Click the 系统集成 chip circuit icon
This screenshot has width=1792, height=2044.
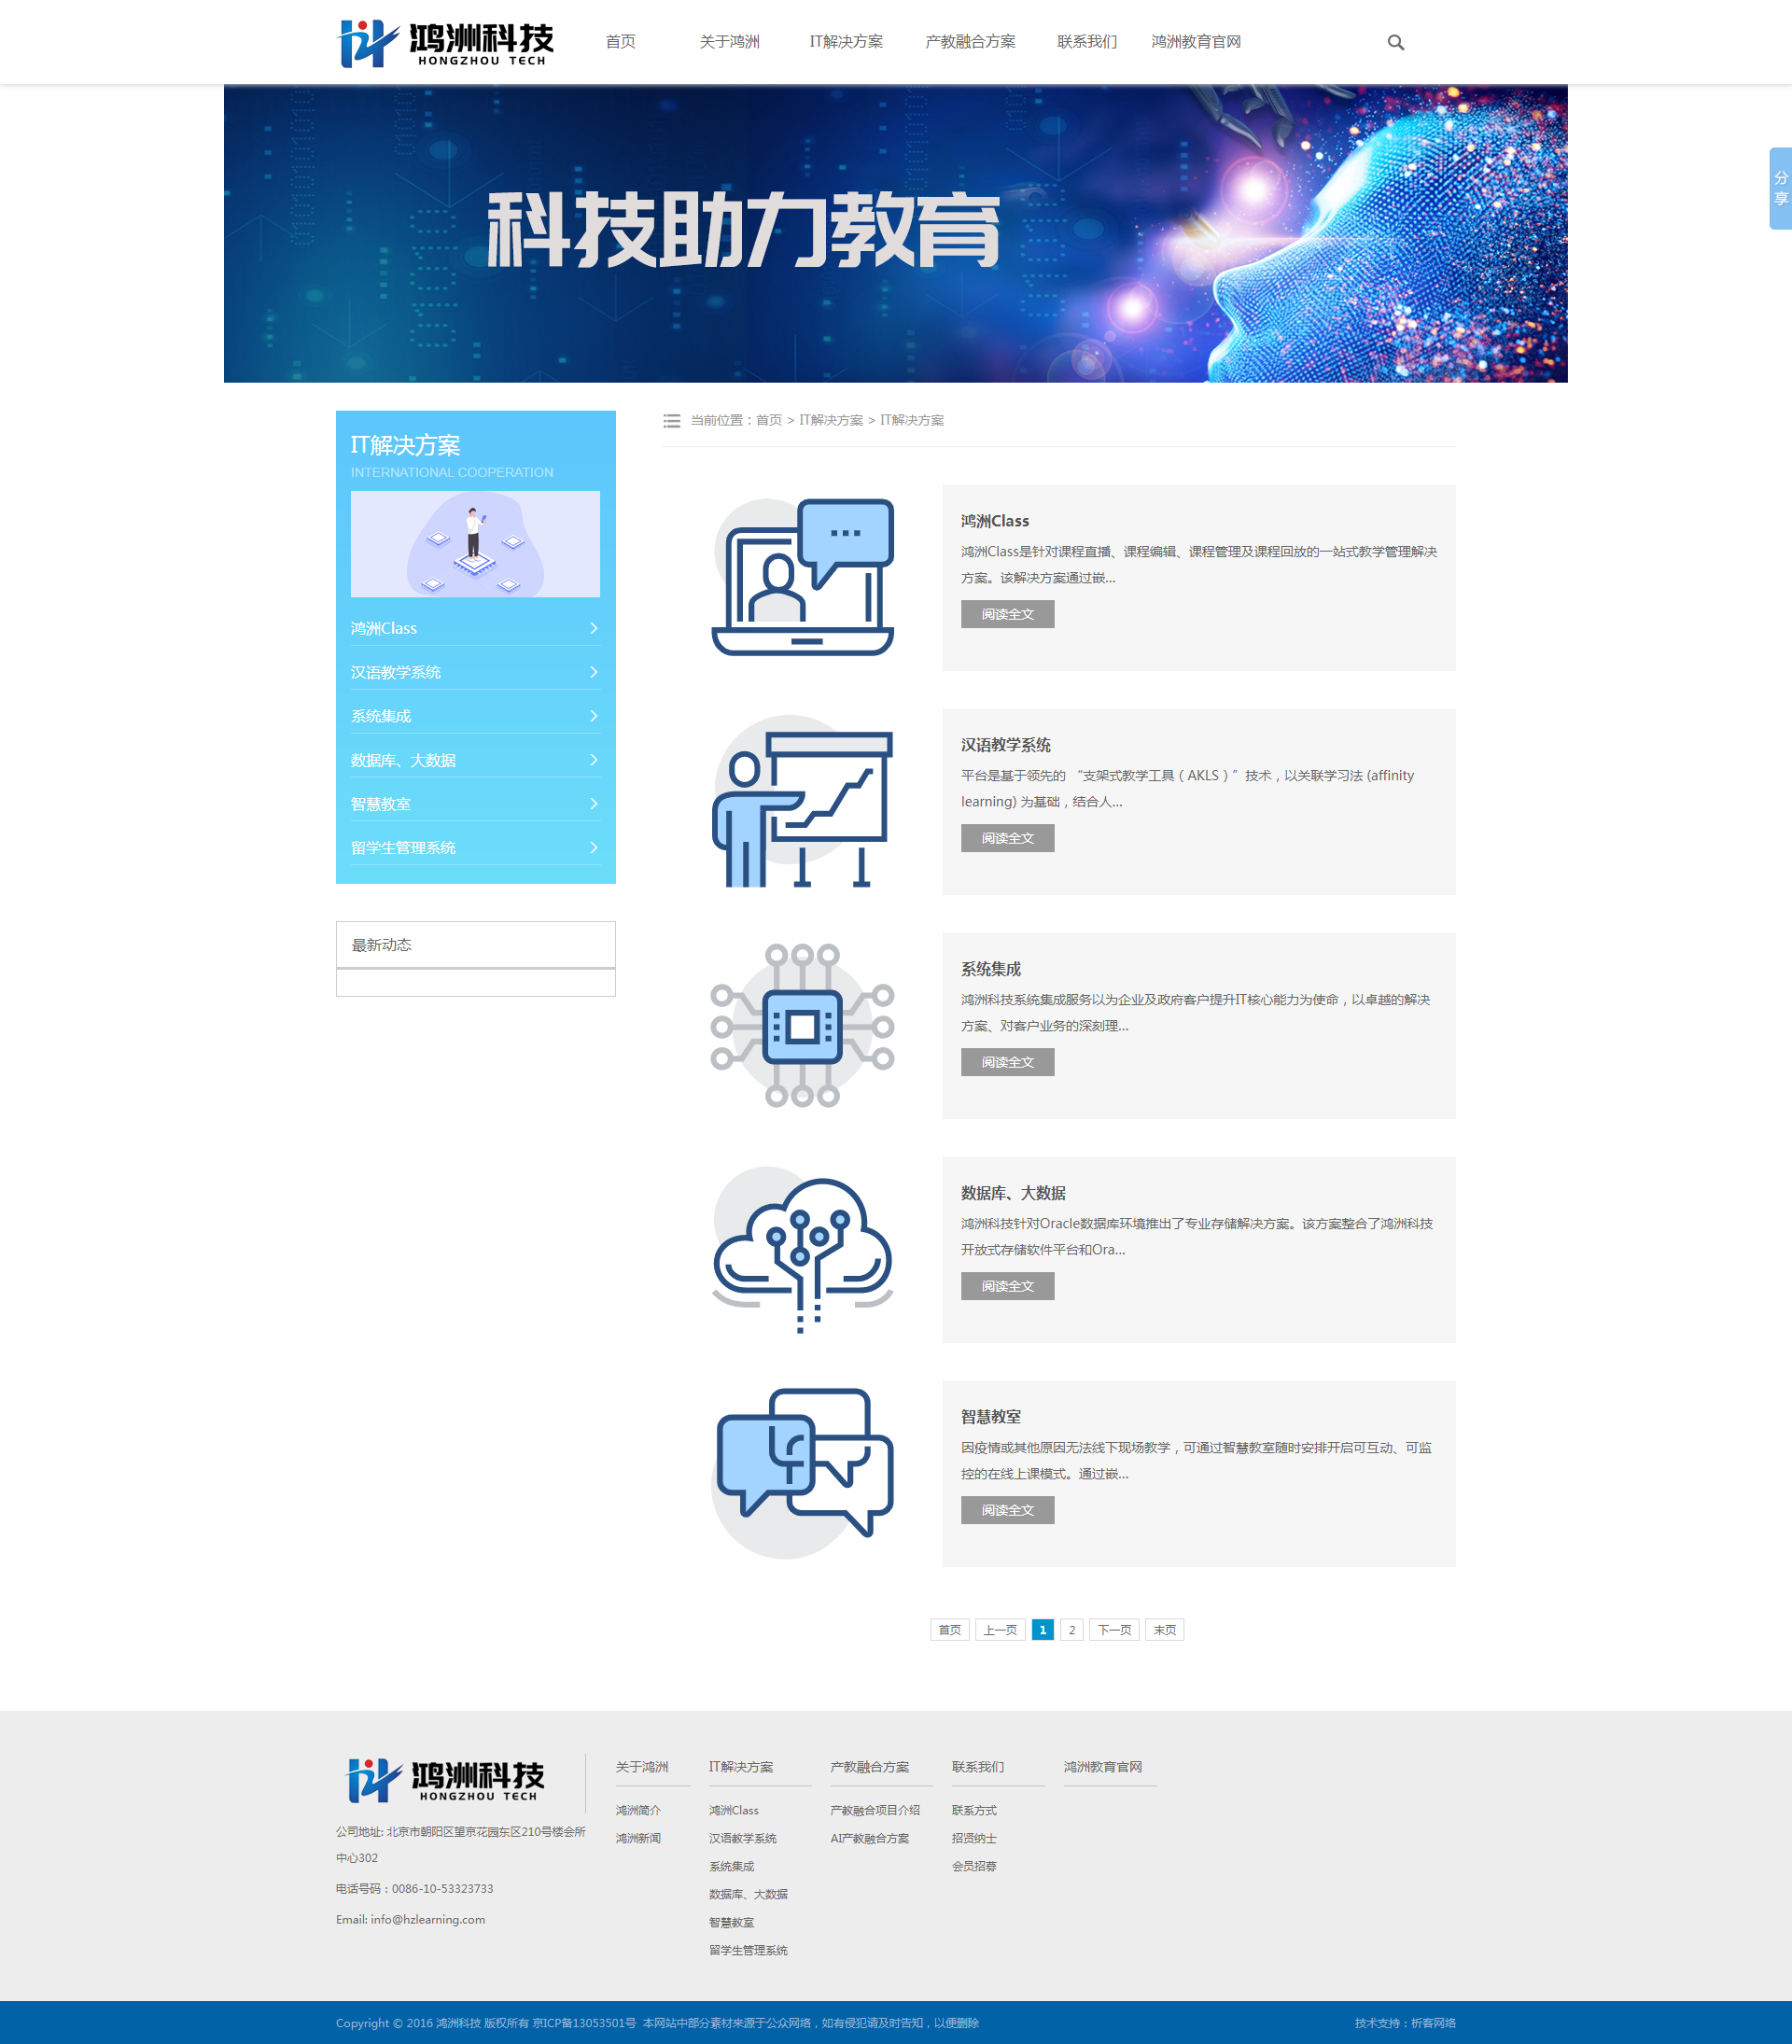[802, 1025]
